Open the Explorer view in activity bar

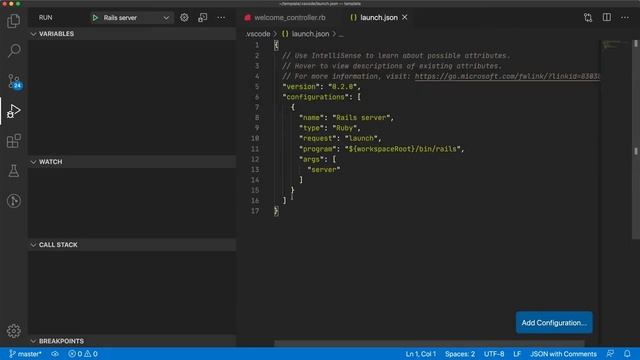tap(13, 21)
